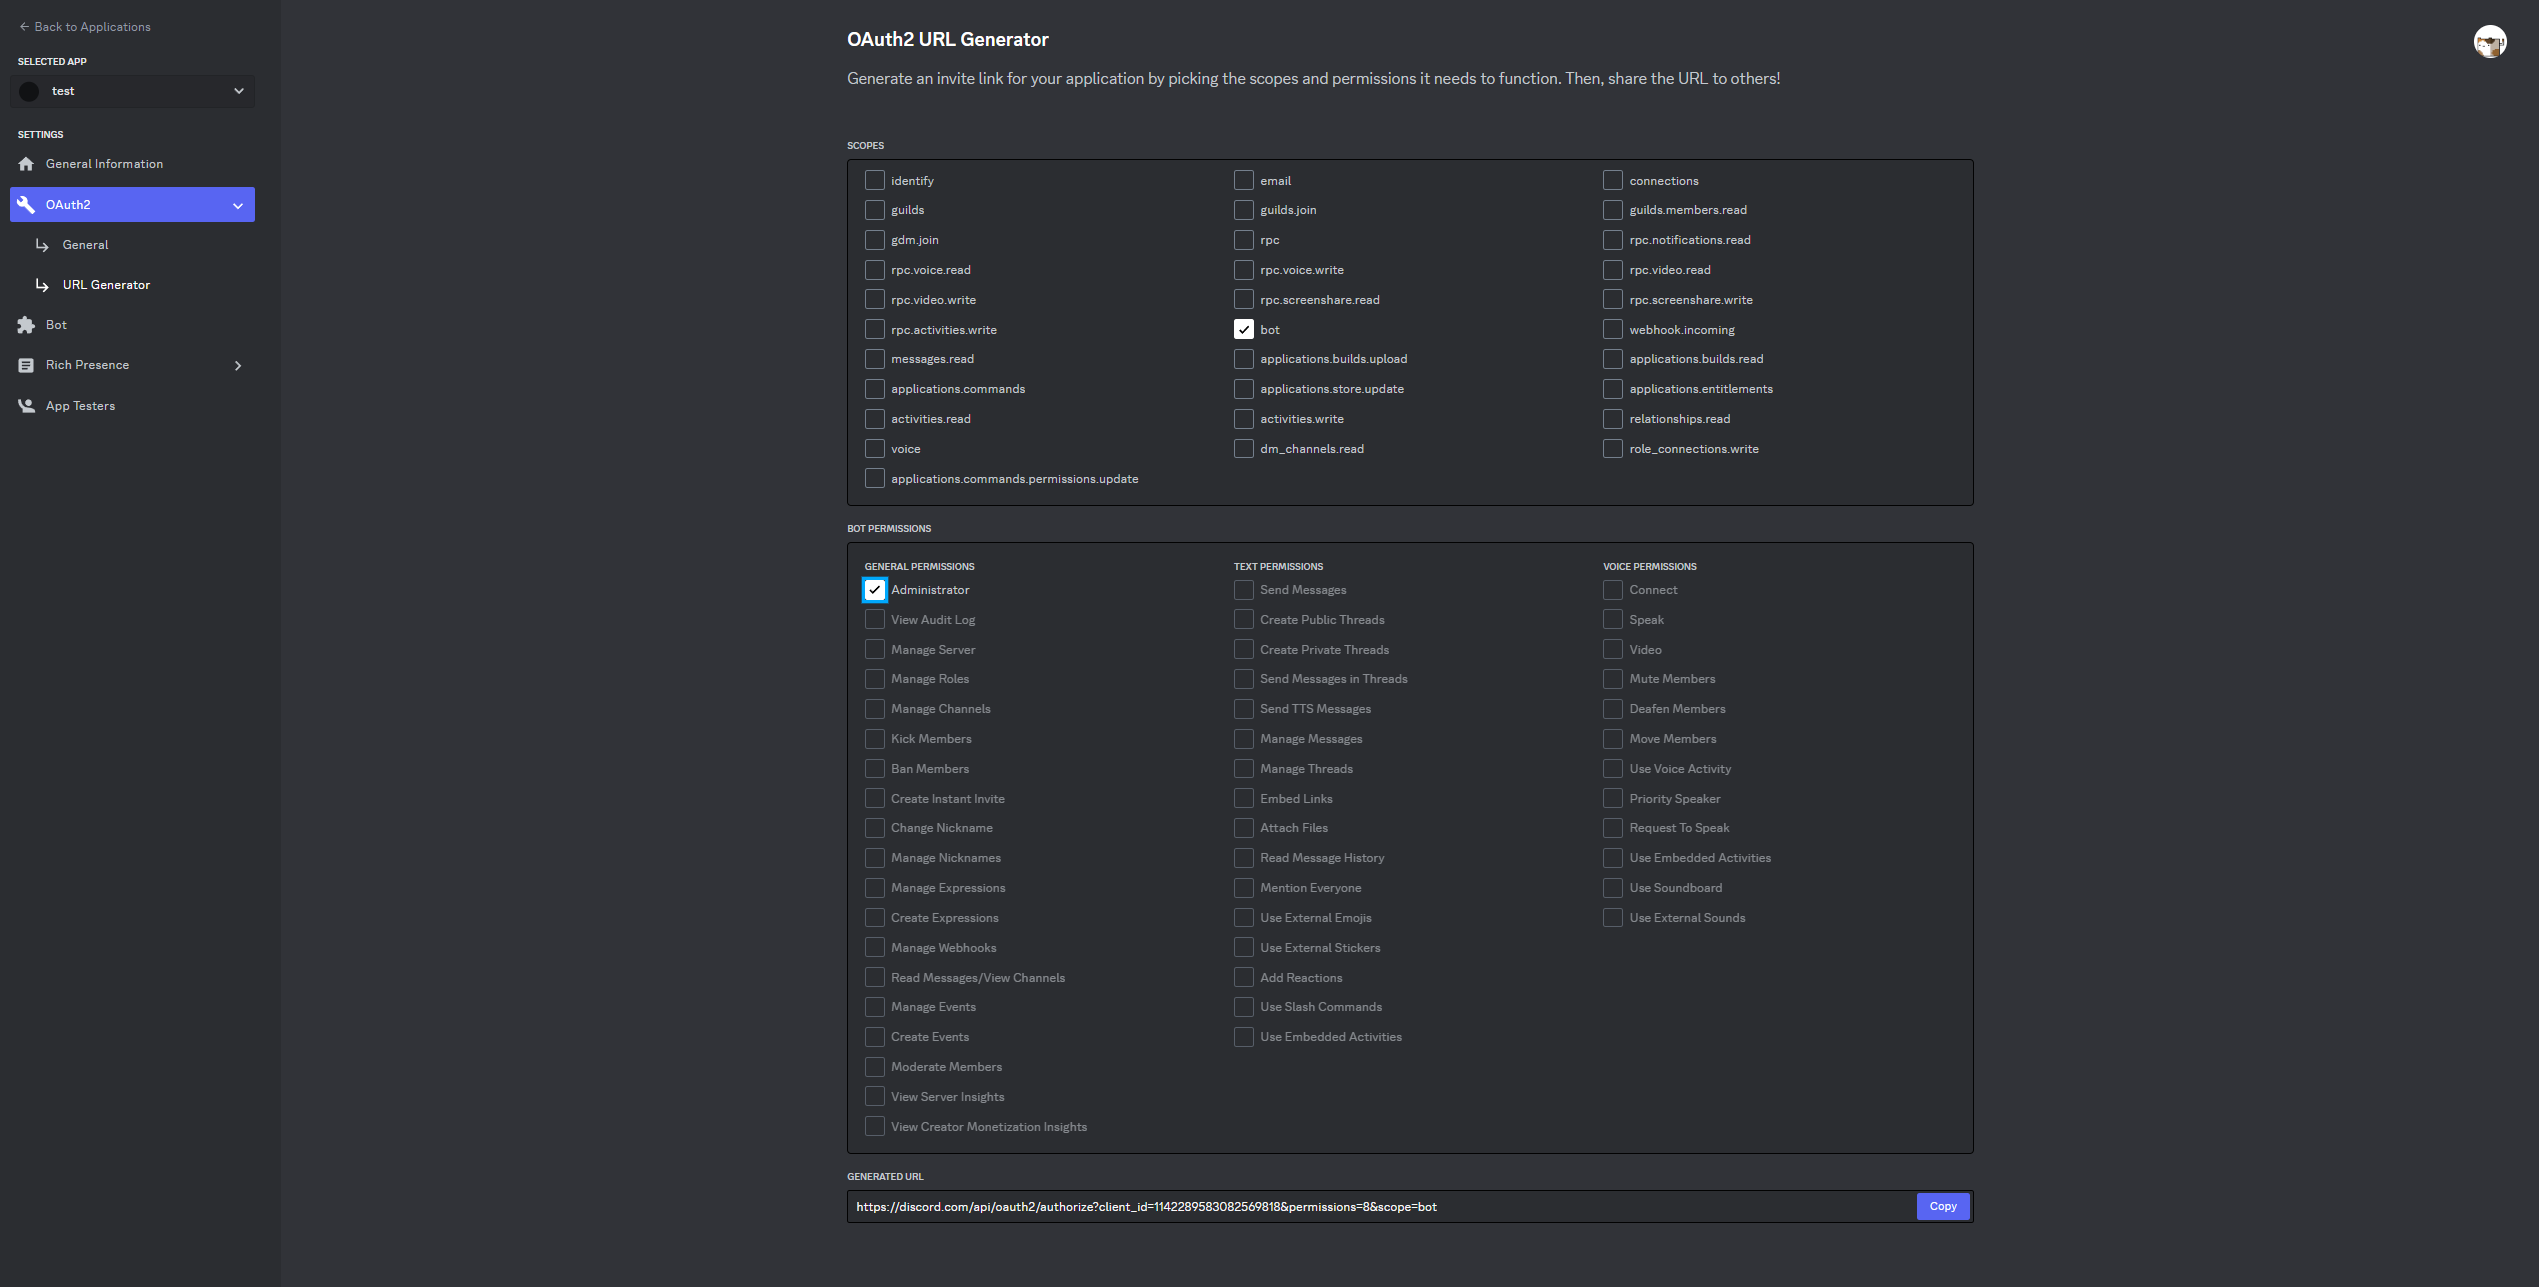Open the selected app test dropdown
2539x1287 pixels.
[x=132, y=91]
